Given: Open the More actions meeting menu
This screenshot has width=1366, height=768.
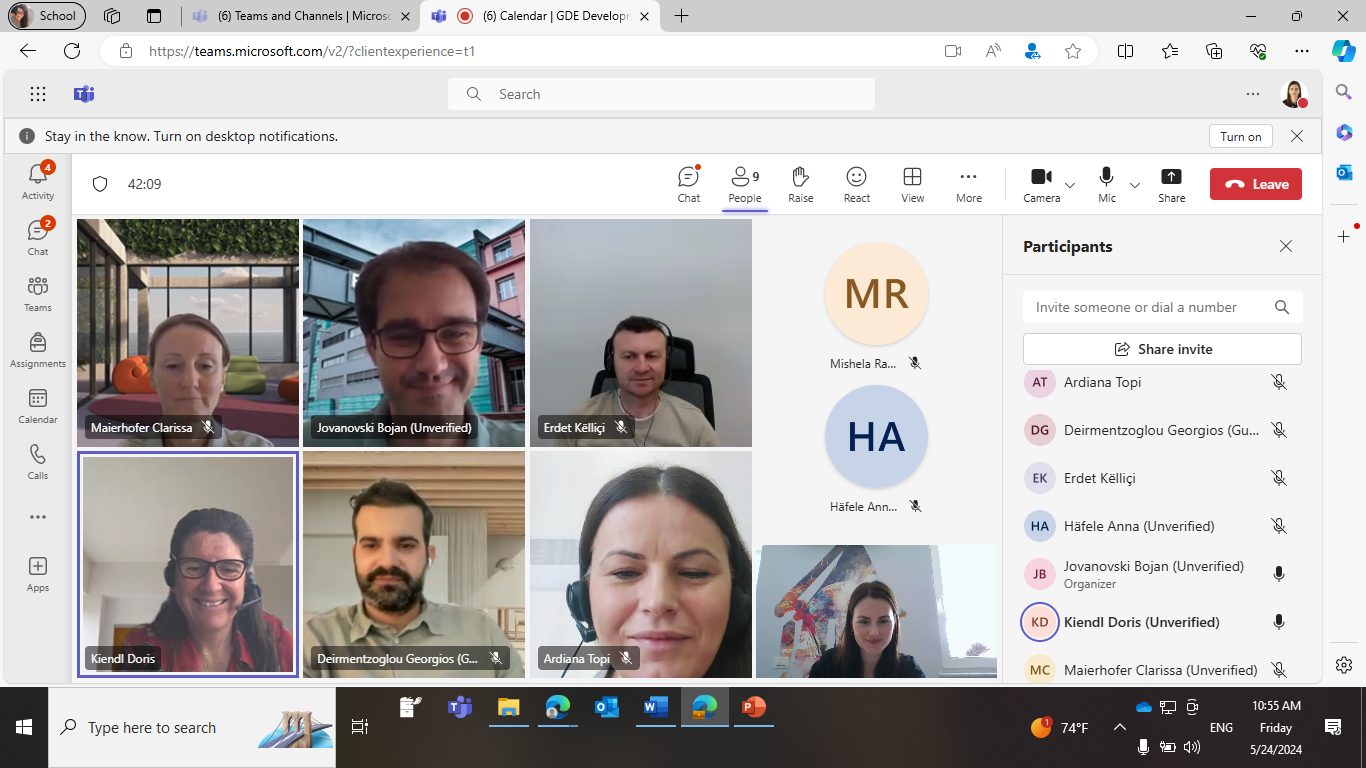Looking at the screenshot, I should pos(968,184).
